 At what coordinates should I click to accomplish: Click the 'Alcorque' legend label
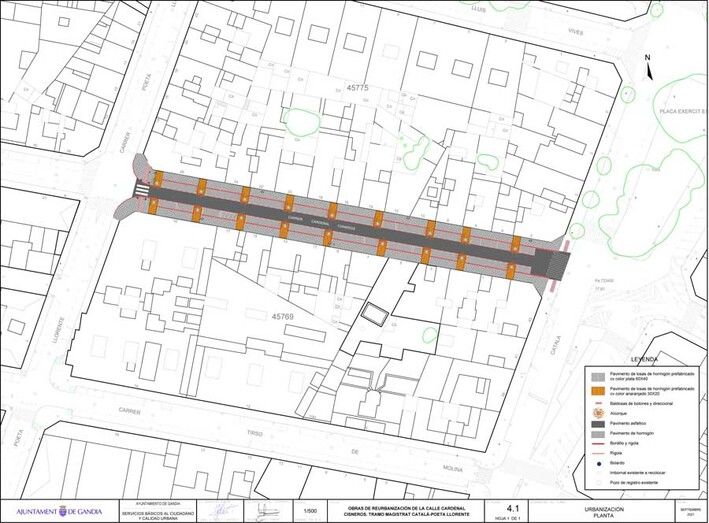click(x=619, y=413)
